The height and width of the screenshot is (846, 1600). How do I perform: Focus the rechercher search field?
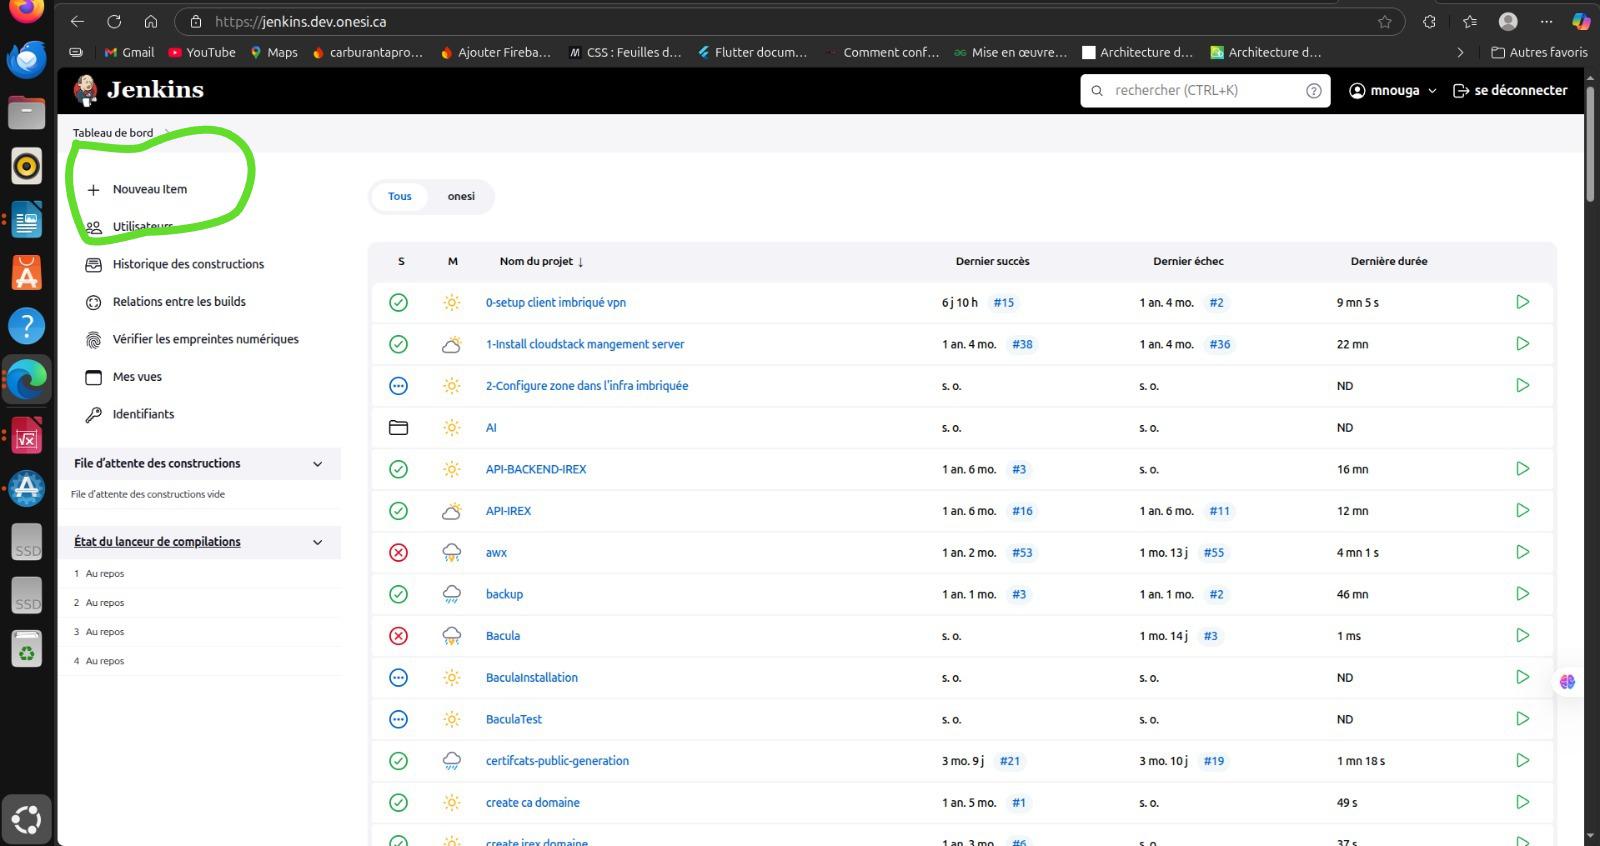click(x=1205, y=90)
